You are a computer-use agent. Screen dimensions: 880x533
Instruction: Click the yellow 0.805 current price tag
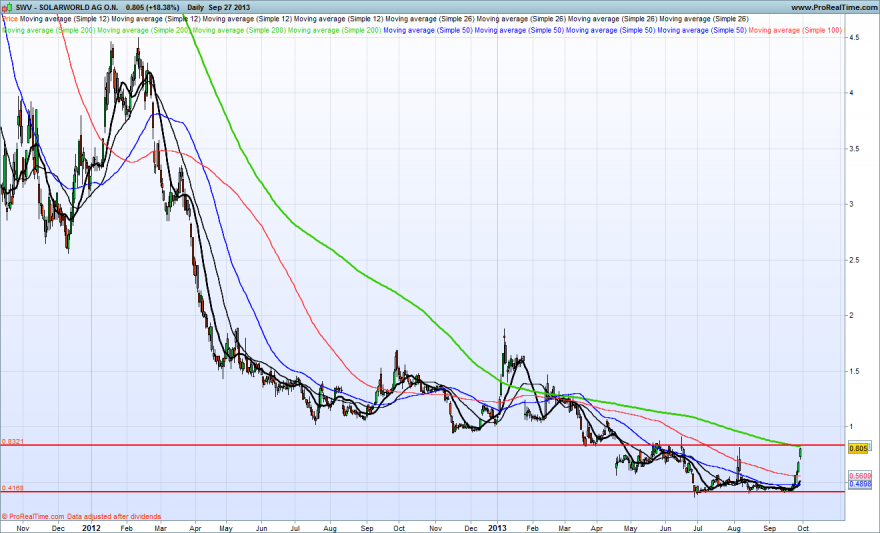click(859, 448)
